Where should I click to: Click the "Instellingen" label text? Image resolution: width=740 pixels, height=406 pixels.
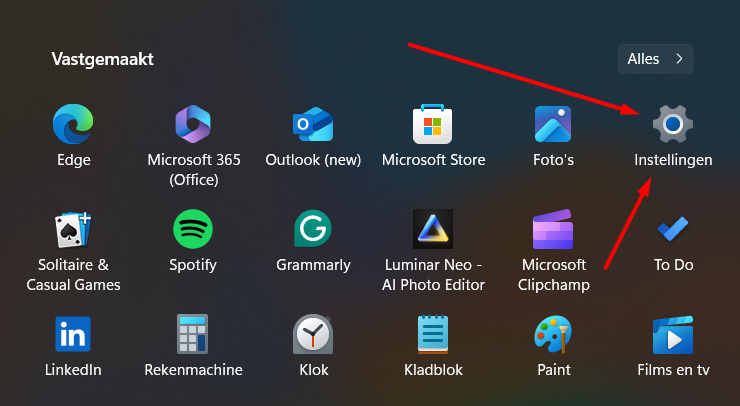(673, 160)
